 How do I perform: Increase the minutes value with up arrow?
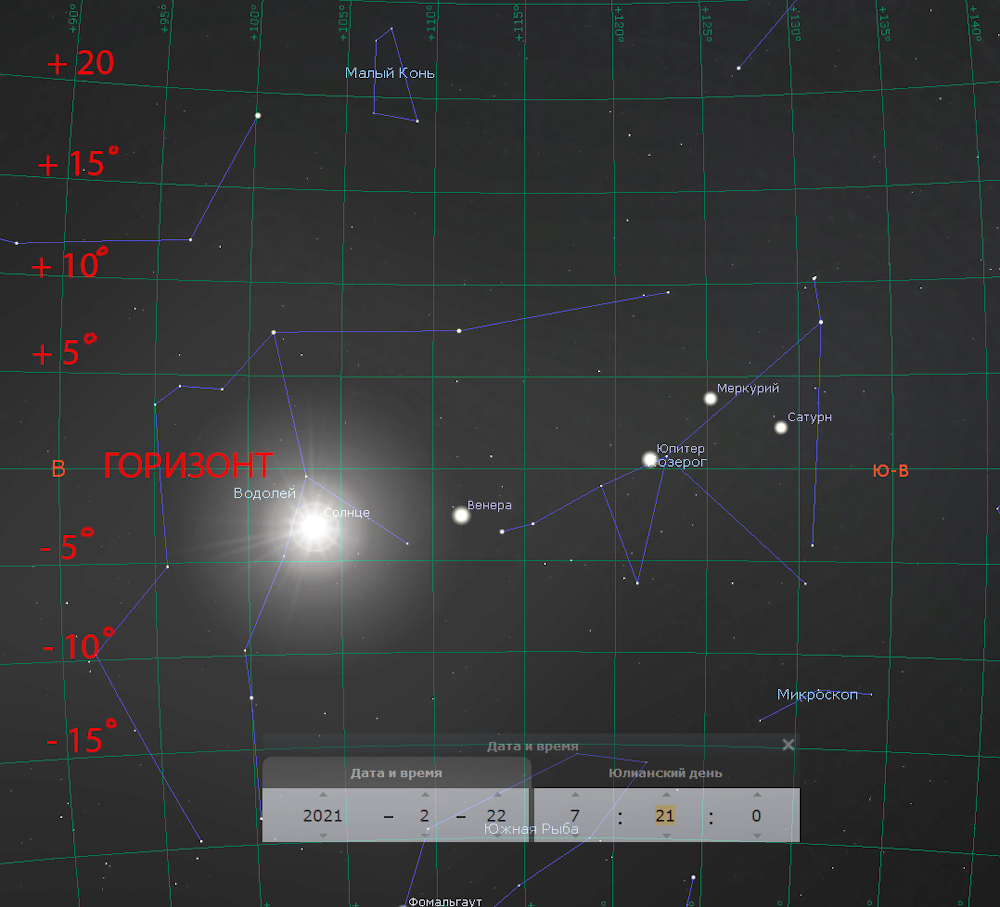(666, 795)
